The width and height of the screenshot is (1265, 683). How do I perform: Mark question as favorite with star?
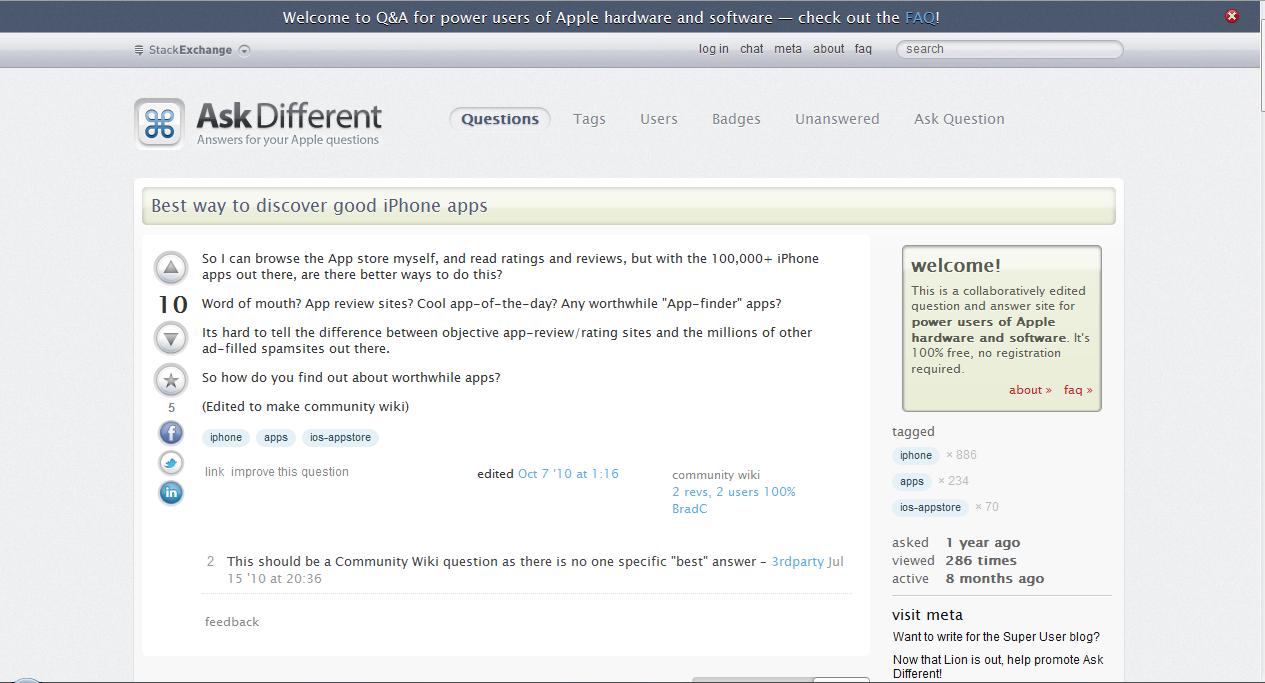(171, 380)
